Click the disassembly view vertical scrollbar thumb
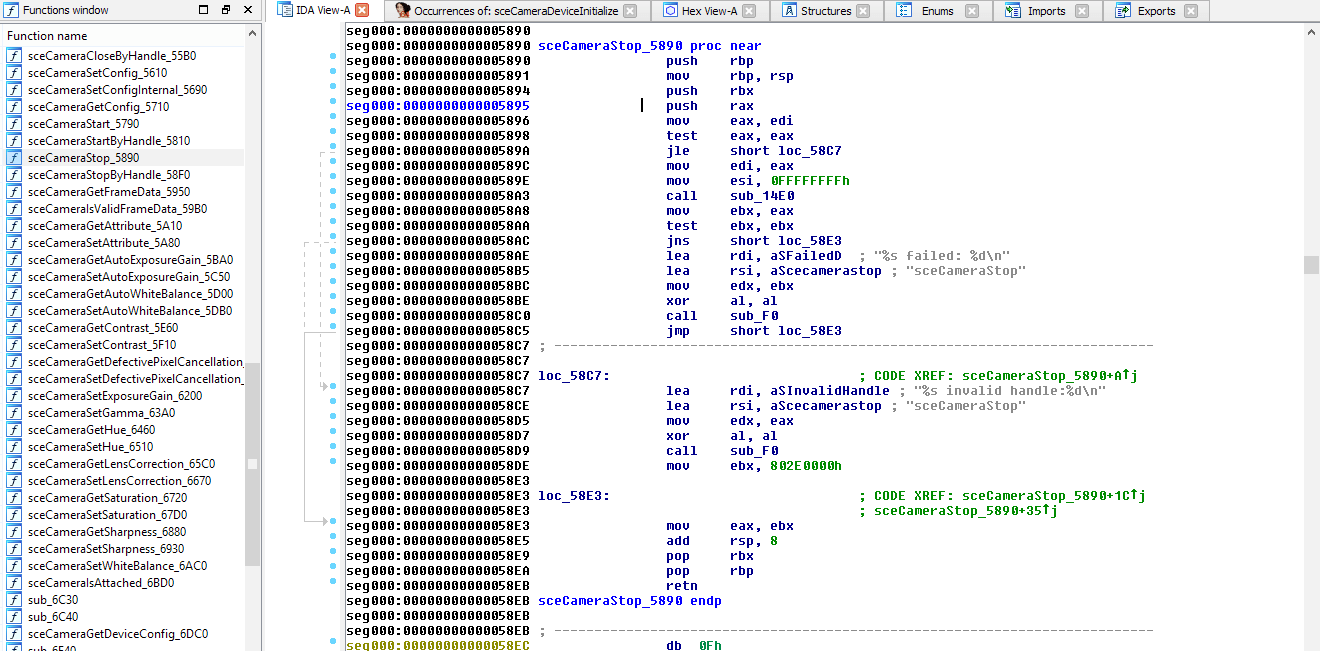1320x651 pixels. (x=1311, y=264)
